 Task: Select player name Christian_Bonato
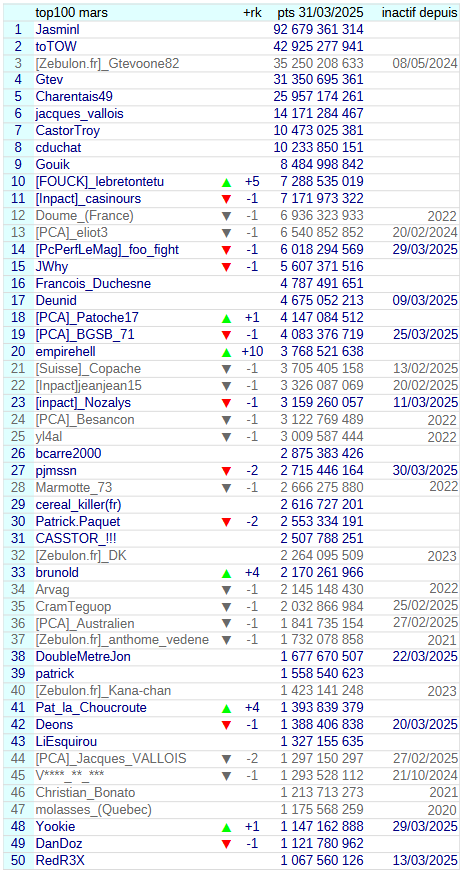click(85, 793)
